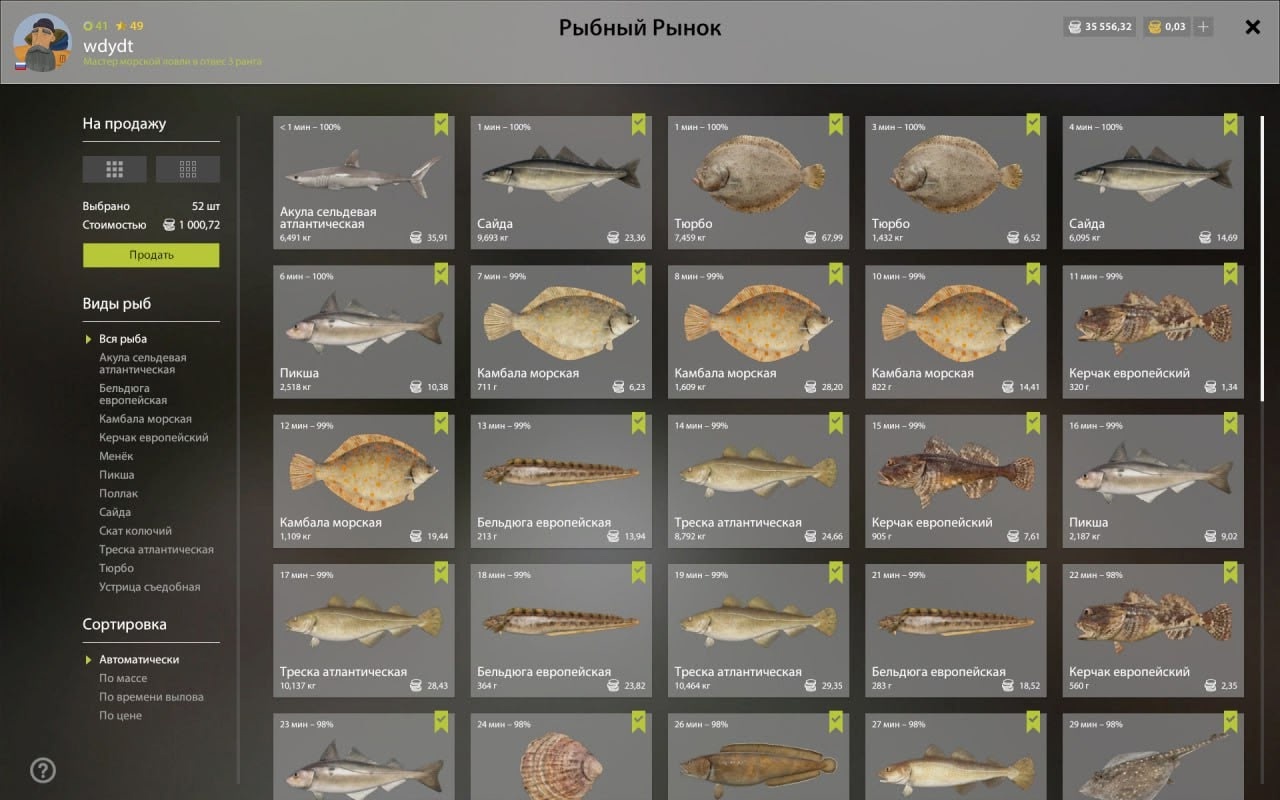This screenshot has width=1280, height=800.
Task: Sort fish По массе
Action: [x=123, y=679]
